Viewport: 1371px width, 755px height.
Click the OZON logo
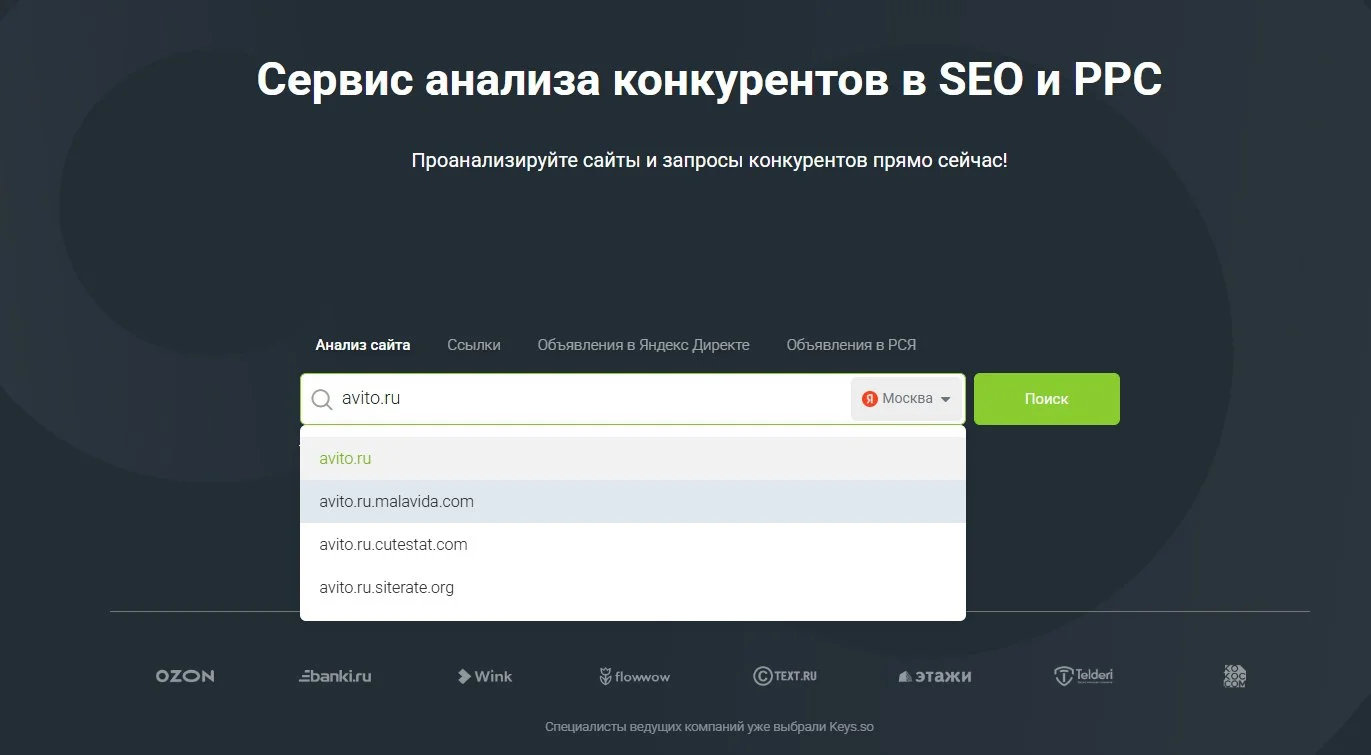(x=185, y=676)
